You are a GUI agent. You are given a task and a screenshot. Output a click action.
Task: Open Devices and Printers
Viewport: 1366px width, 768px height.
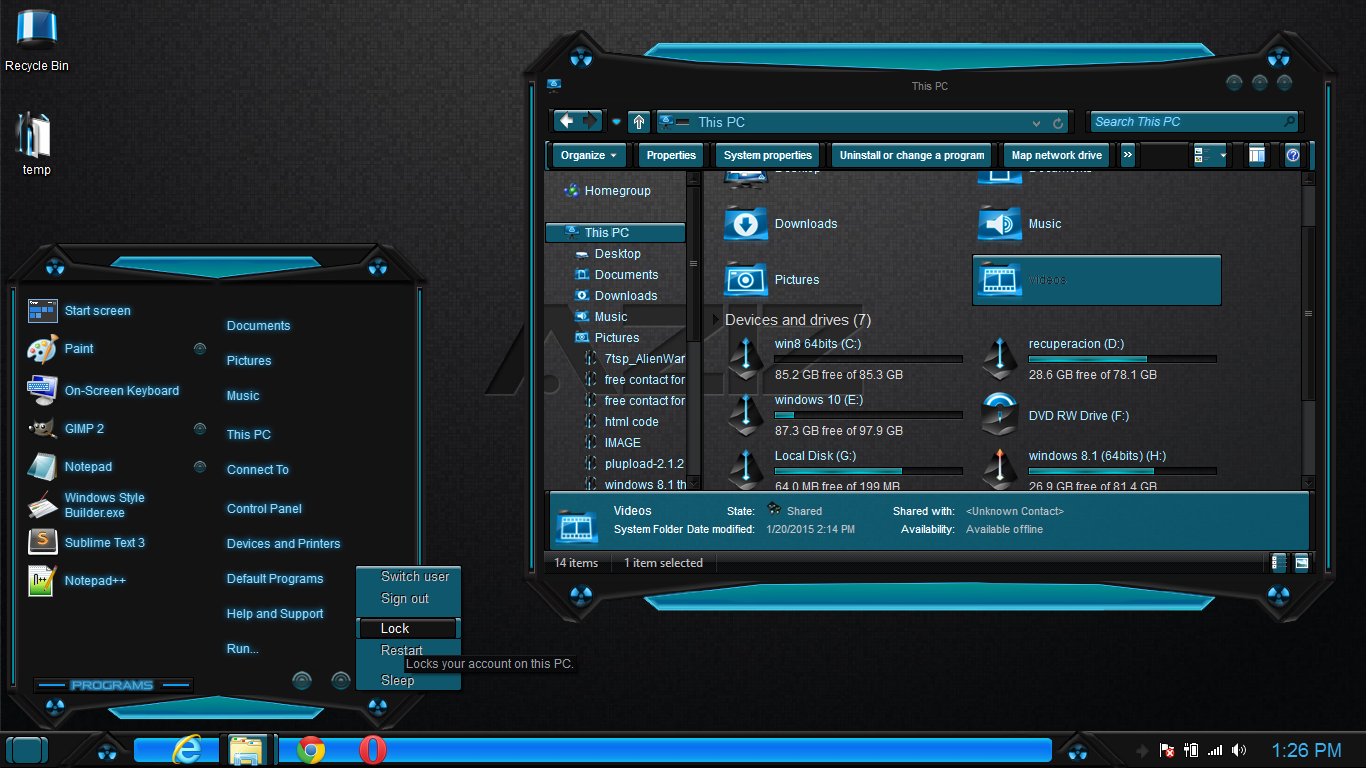pos(283,544)
